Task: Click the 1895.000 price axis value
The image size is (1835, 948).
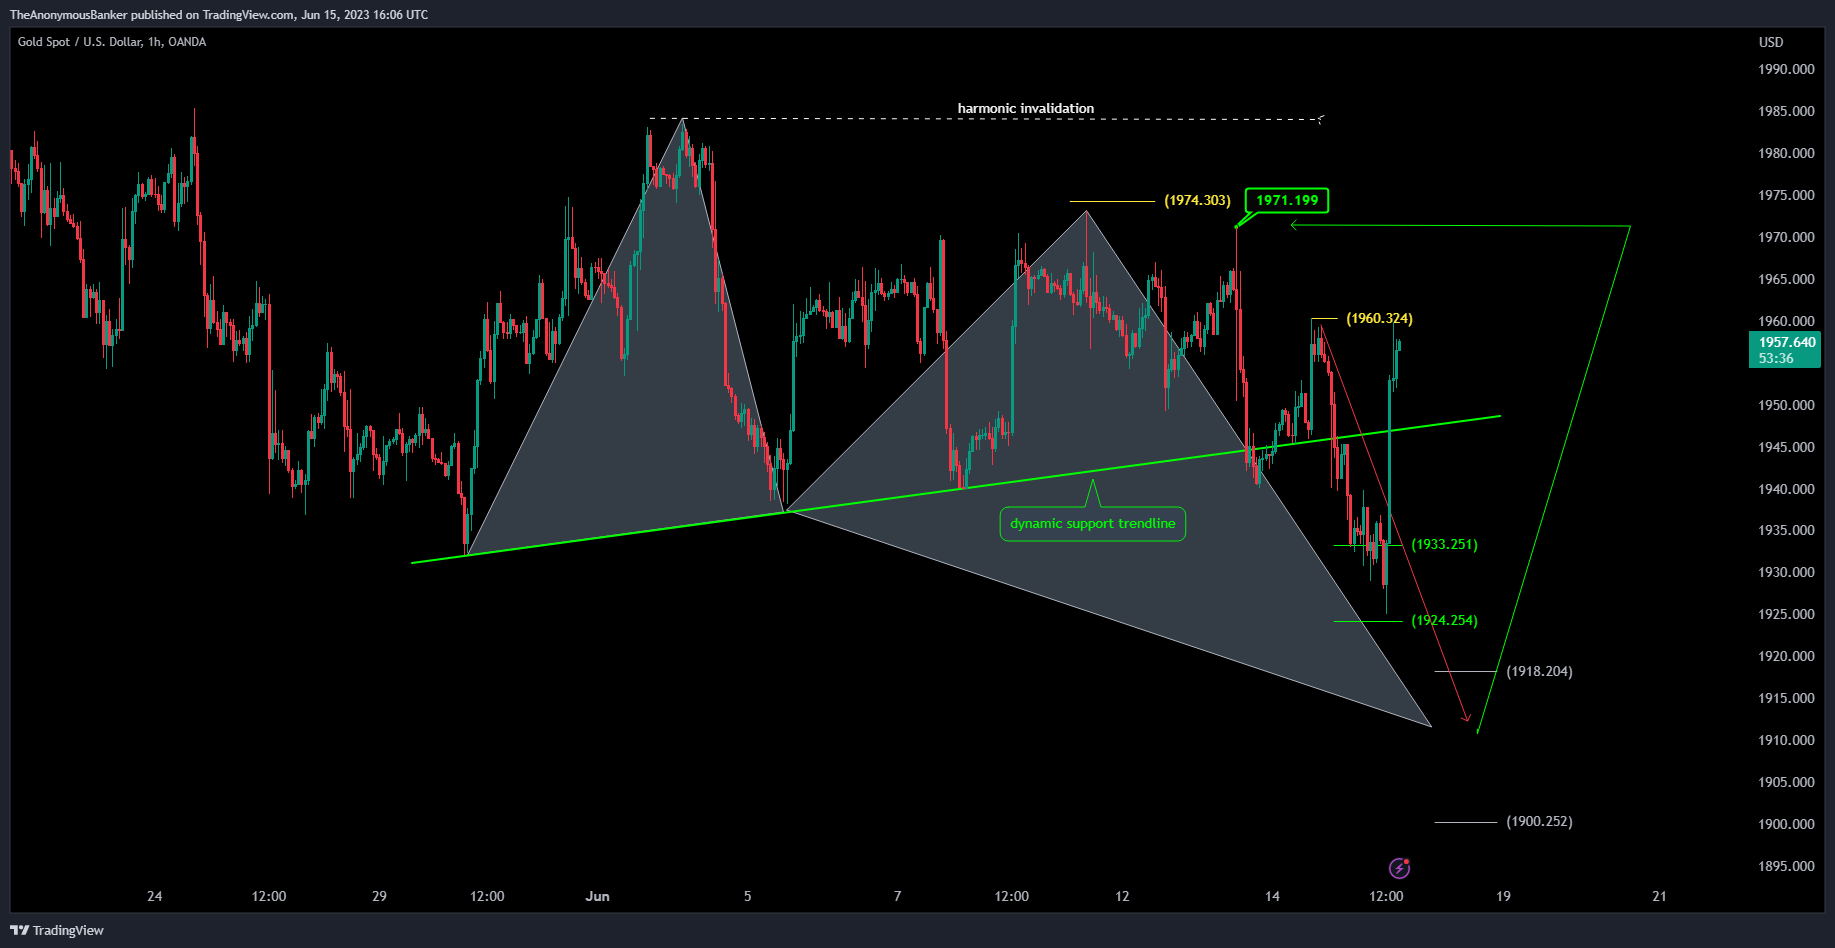Action: 1786,867
